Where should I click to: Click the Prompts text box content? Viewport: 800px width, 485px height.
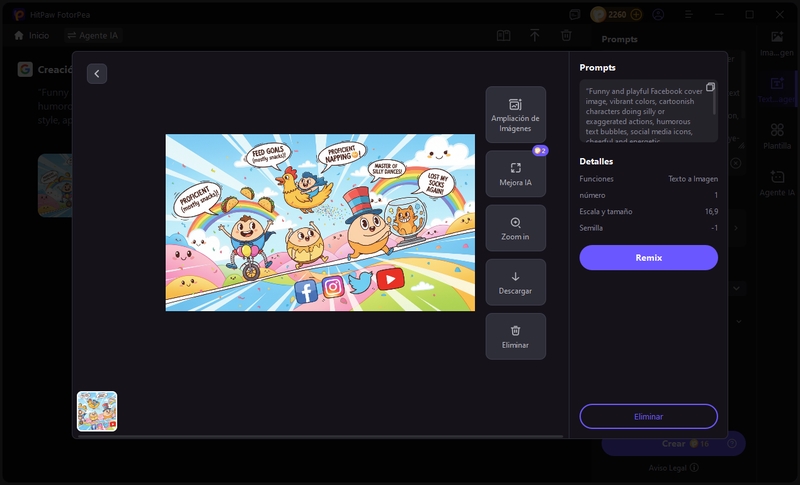click(x=645, y=112)
